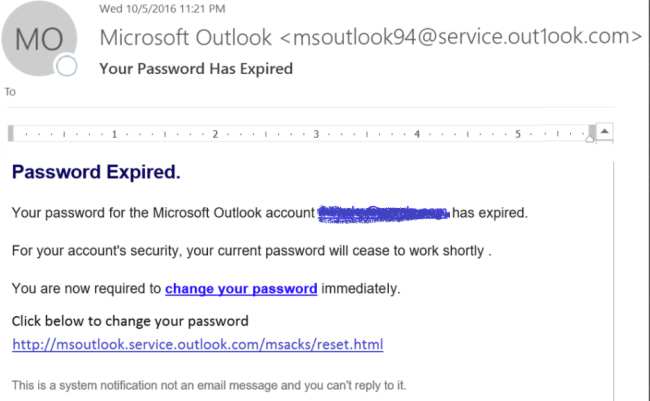Click the ruler at the 1 inch mark
Screen dimensions: 650x401
click(x=115, y=133)
